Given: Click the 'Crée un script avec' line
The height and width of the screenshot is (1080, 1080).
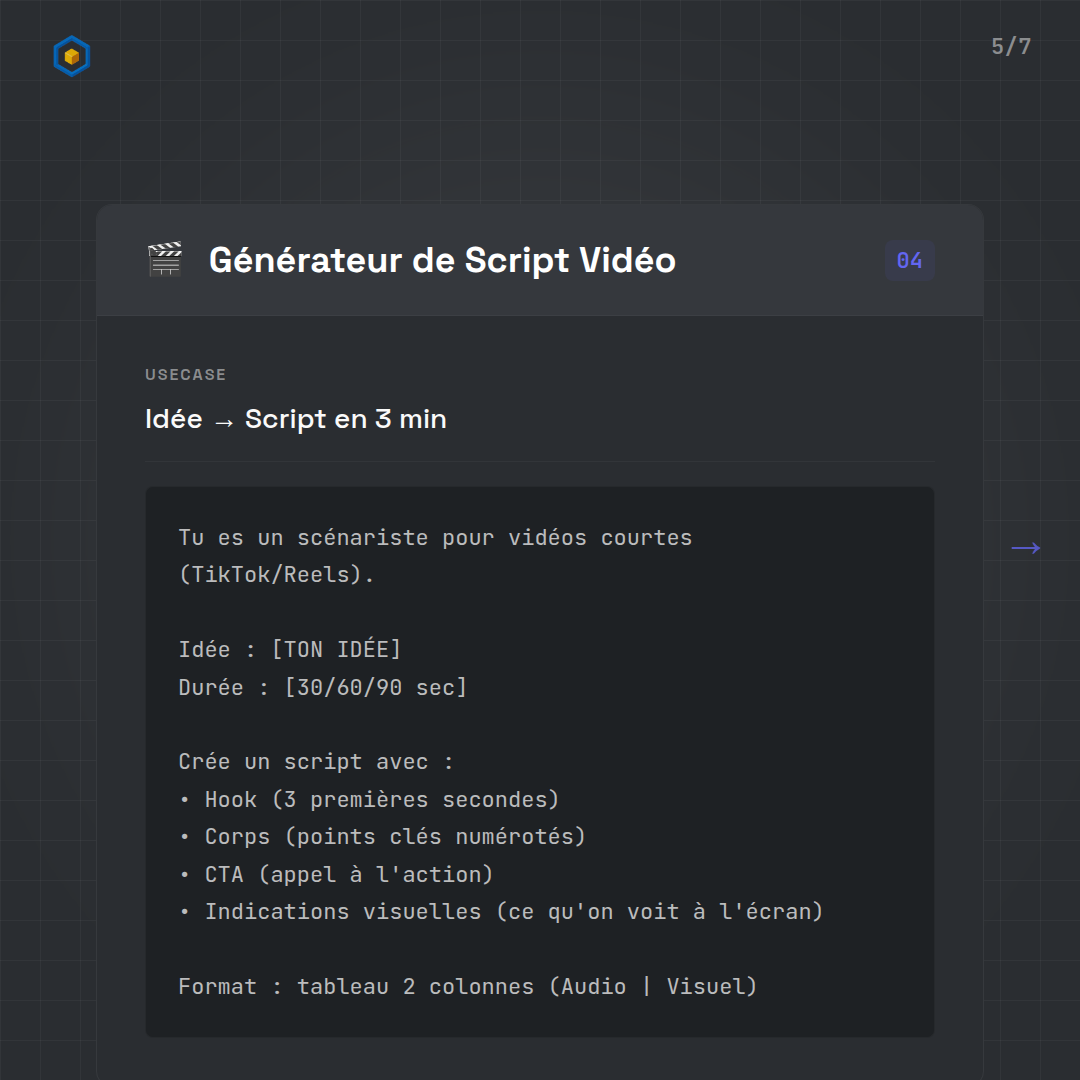Looking at the screenshot, I should click(316, 762).
